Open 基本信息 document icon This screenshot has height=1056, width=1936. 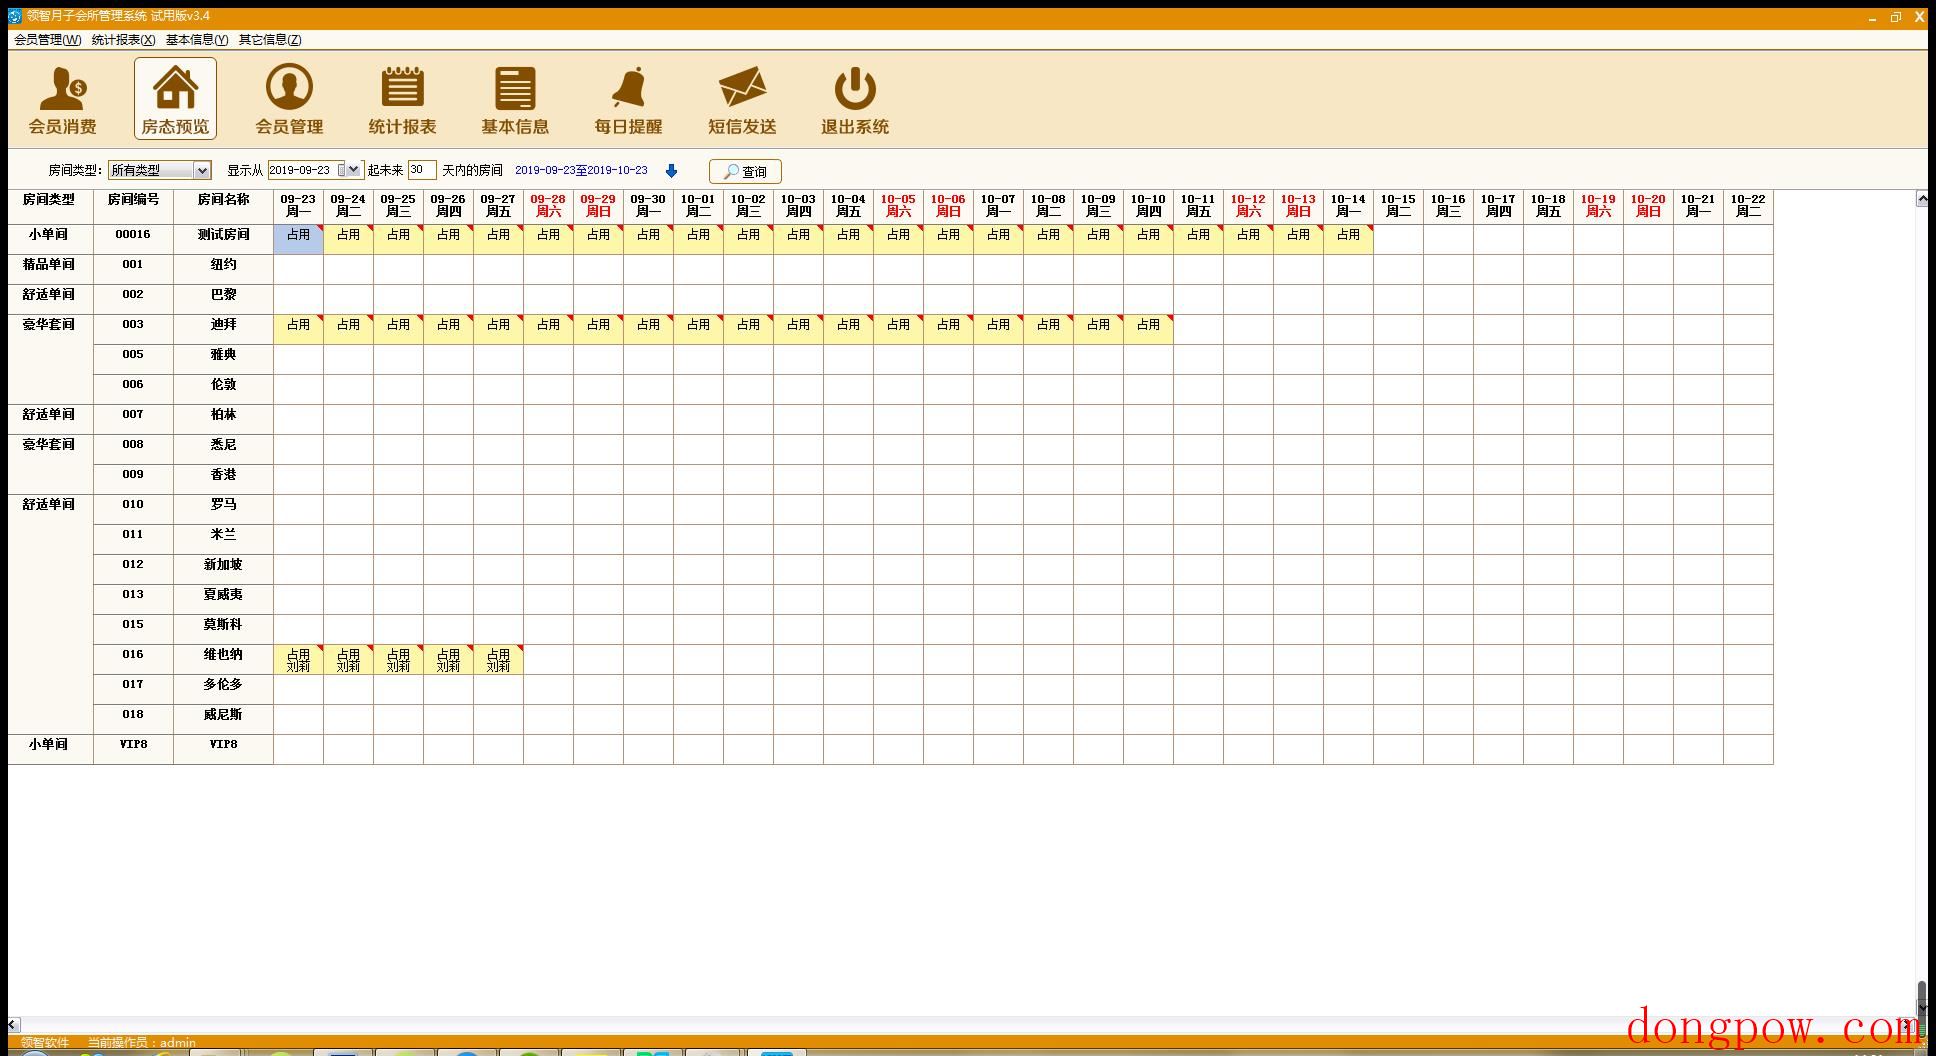pos(515,99)
